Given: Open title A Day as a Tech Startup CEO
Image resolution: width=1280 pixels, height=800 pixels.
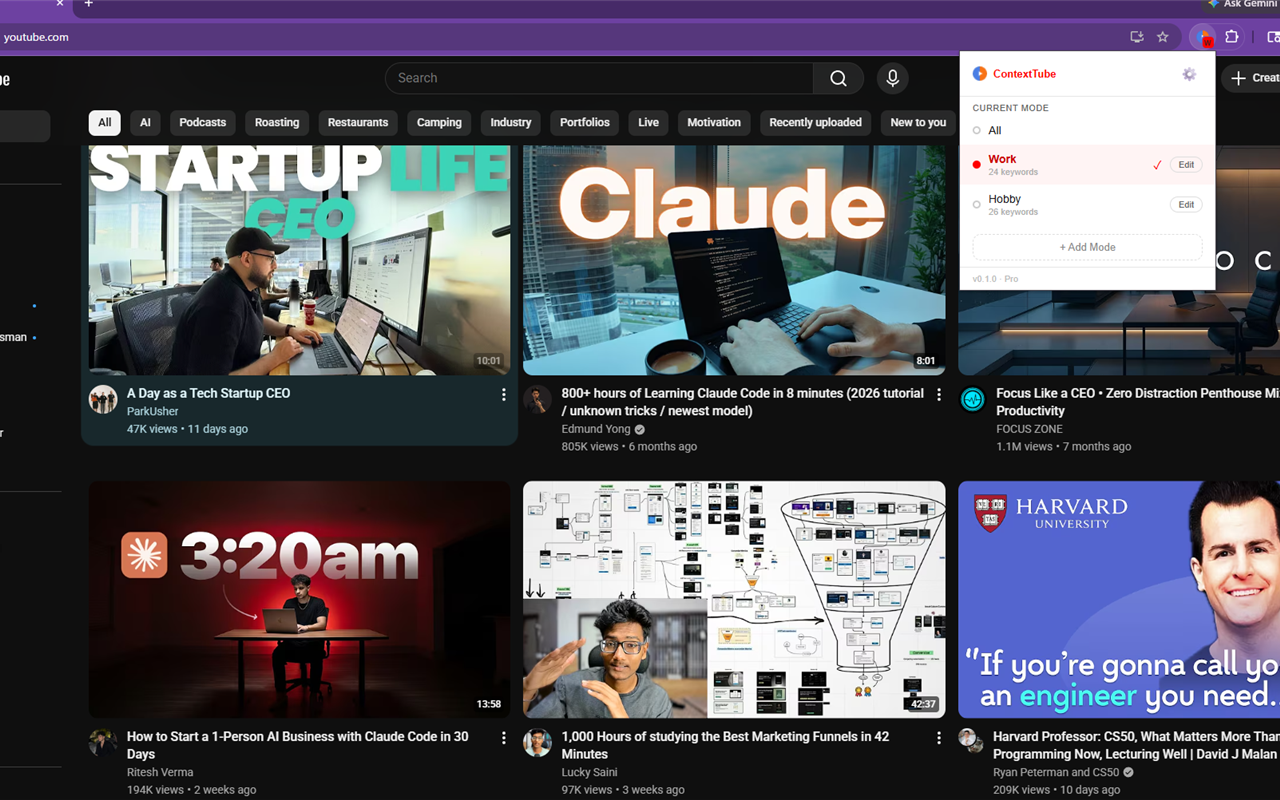Looking at the screenshot, I should [x=208, y=393].
